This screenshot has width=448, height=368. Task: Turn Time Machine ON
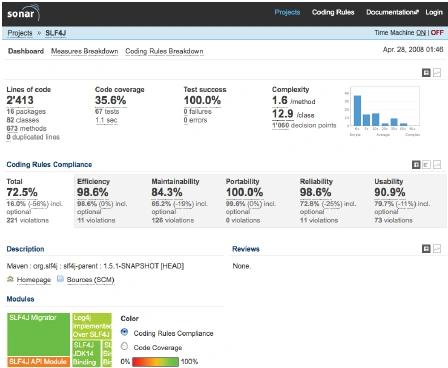421,33
